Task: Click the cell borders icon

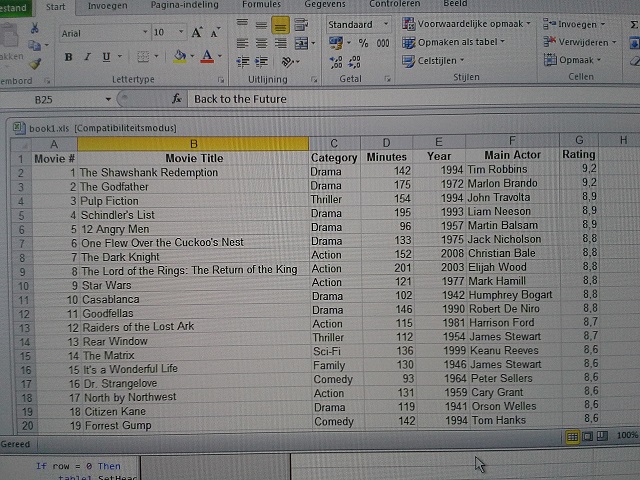Action: (x=143, y=56)
